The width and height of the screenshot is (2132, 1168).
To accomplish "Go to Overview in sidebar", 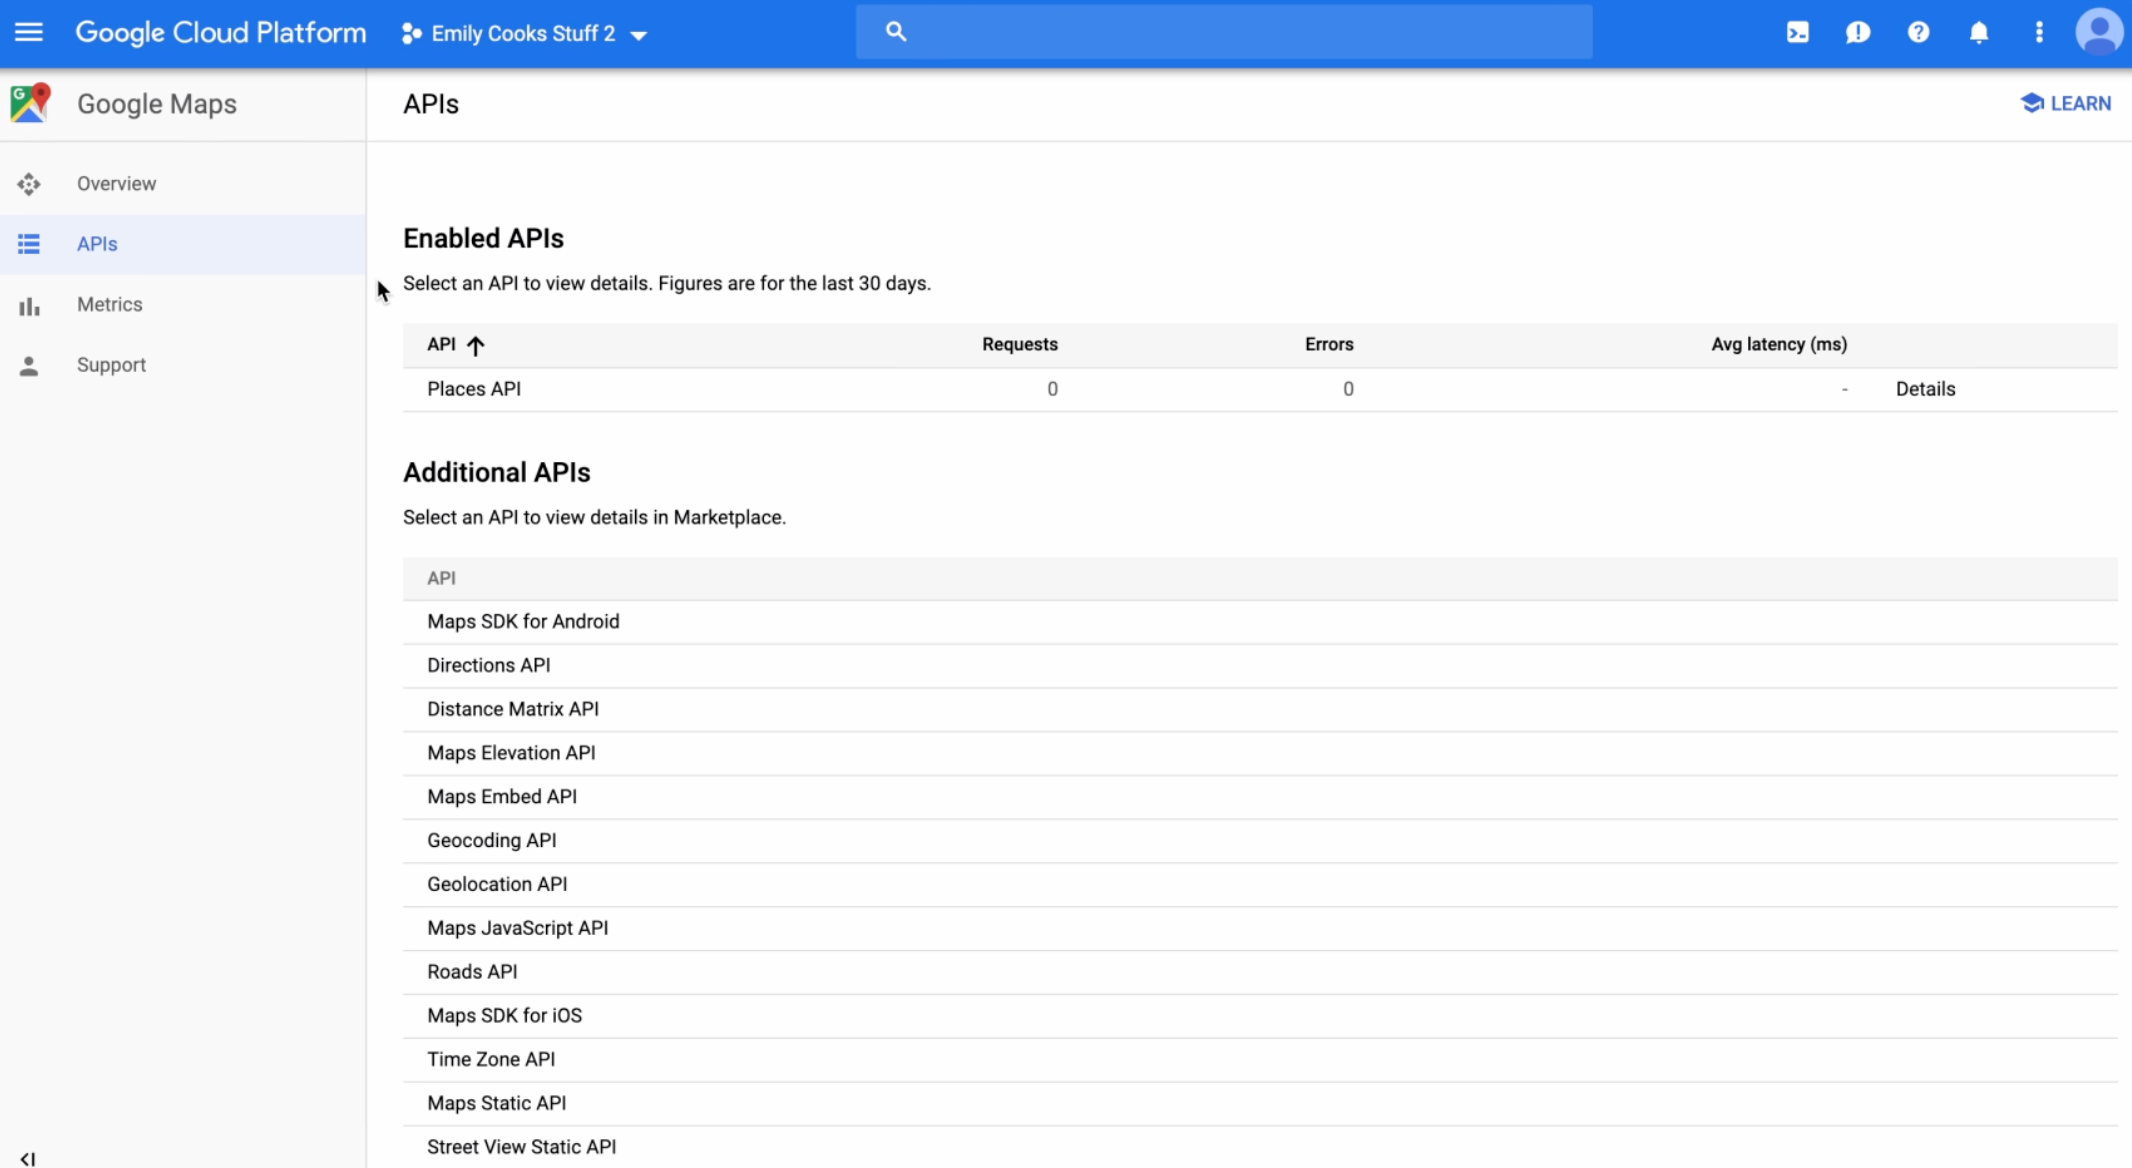I will (x=117, y=184).
